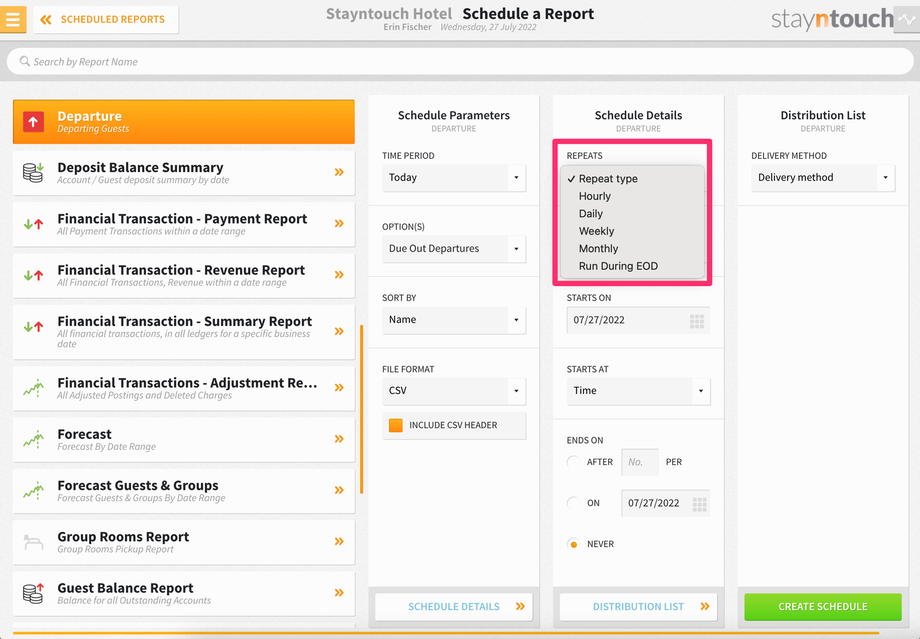The width and height of the screenshot is (920, 639).
Task: Click chevron arrow on Deposit Balance Summary
Action: pos(339,172)
